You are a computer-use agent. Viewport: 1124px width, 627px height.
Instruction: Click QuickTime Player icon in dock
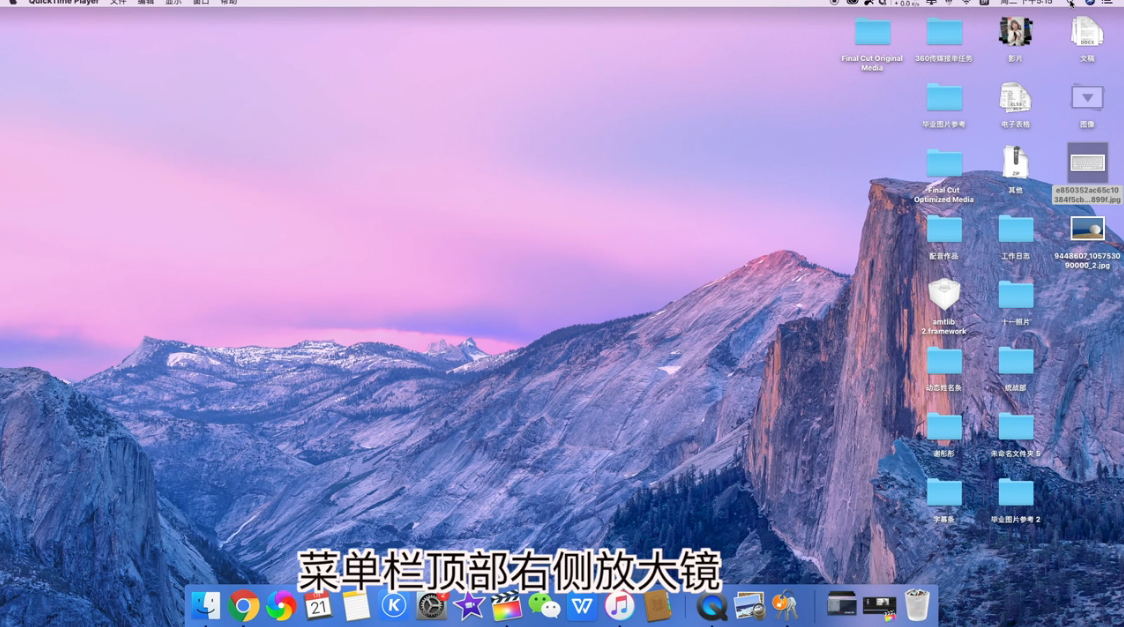click(711, 606)
